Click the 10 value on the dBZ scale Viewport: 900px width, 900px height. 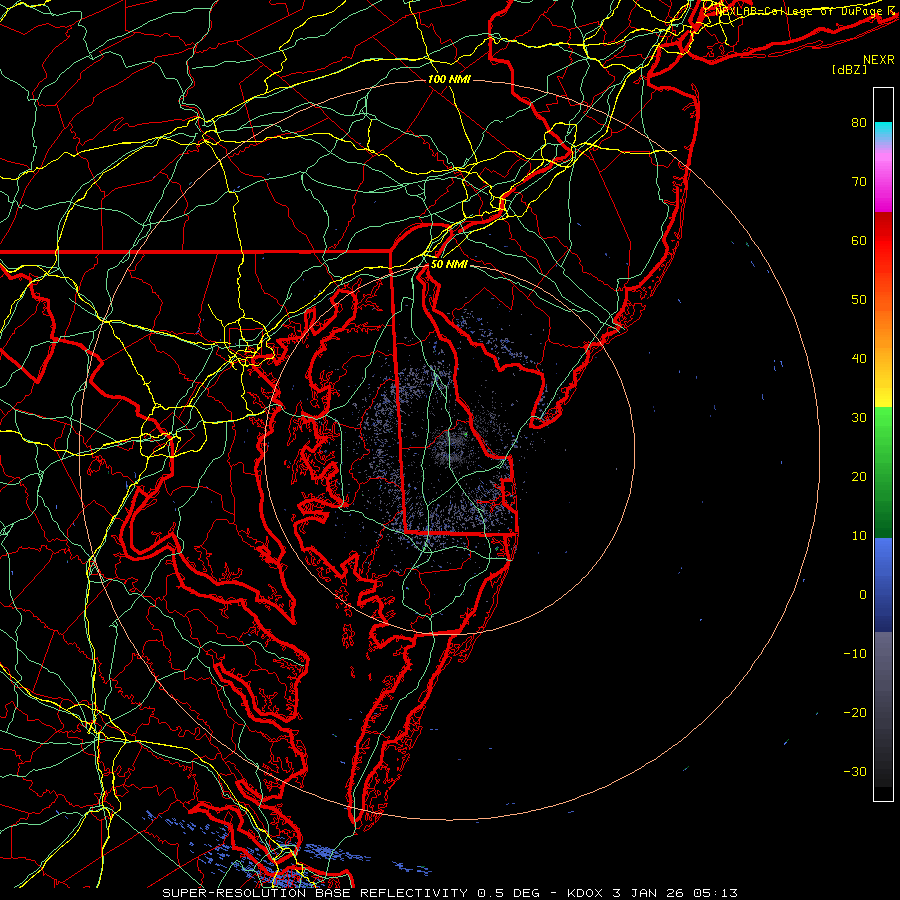point(859,536)
